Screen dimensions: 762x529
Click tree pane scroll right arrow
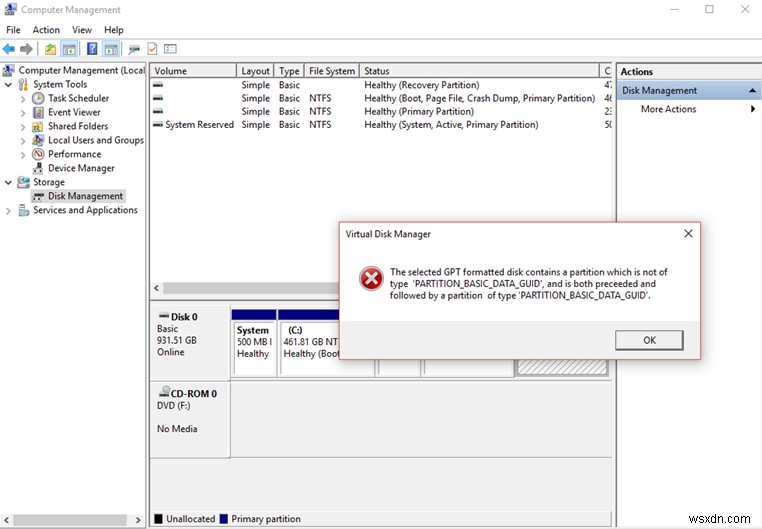tap(138, 520)
